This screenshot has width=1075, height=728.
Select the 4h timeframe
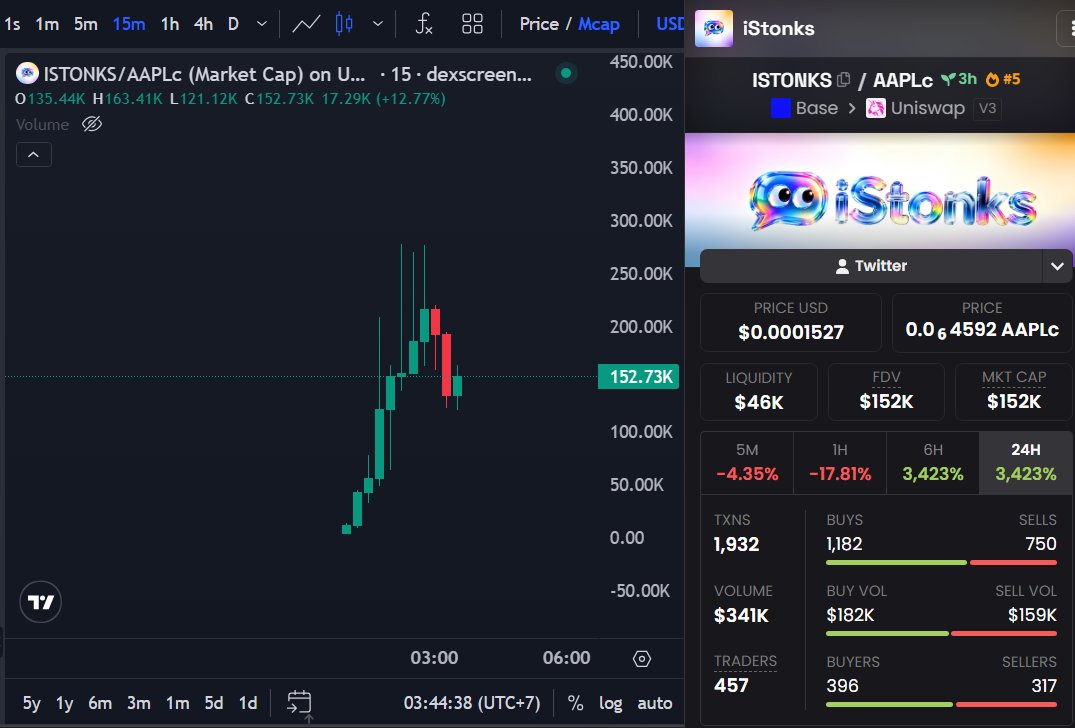coord(203,24)
